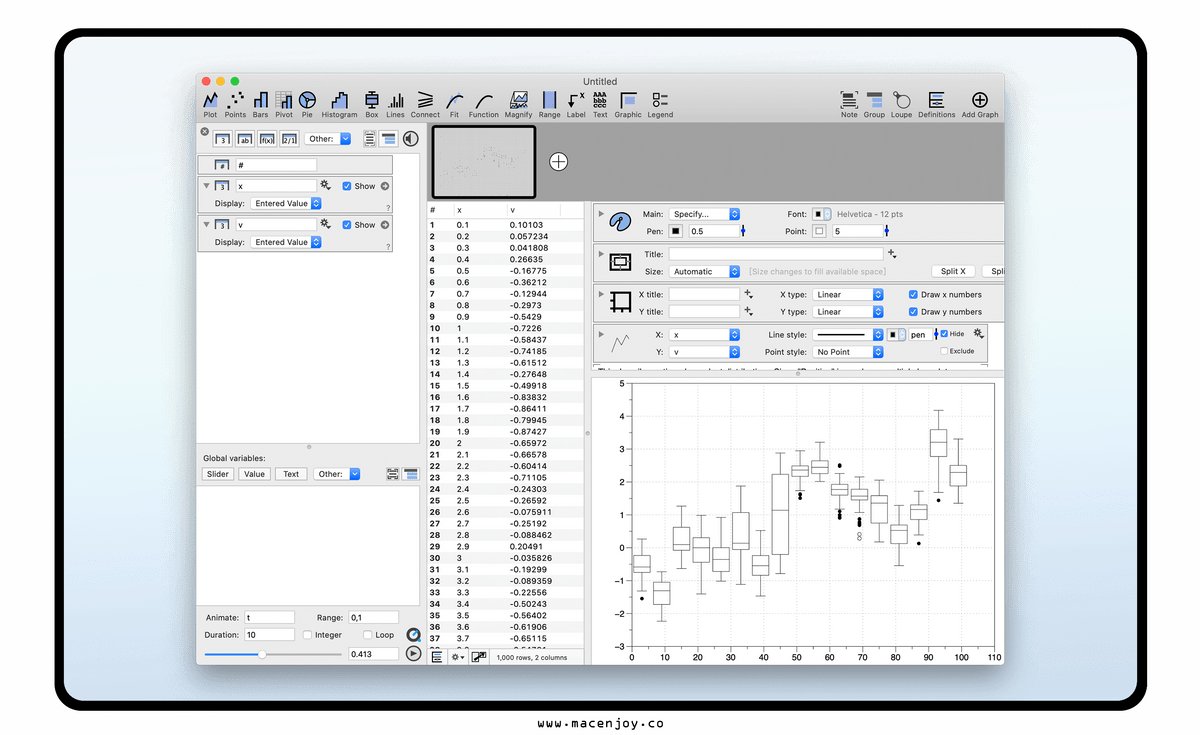Add a date column with the 2/1 icon
This screenshot has width=1200, height=735.
[289, 139]
